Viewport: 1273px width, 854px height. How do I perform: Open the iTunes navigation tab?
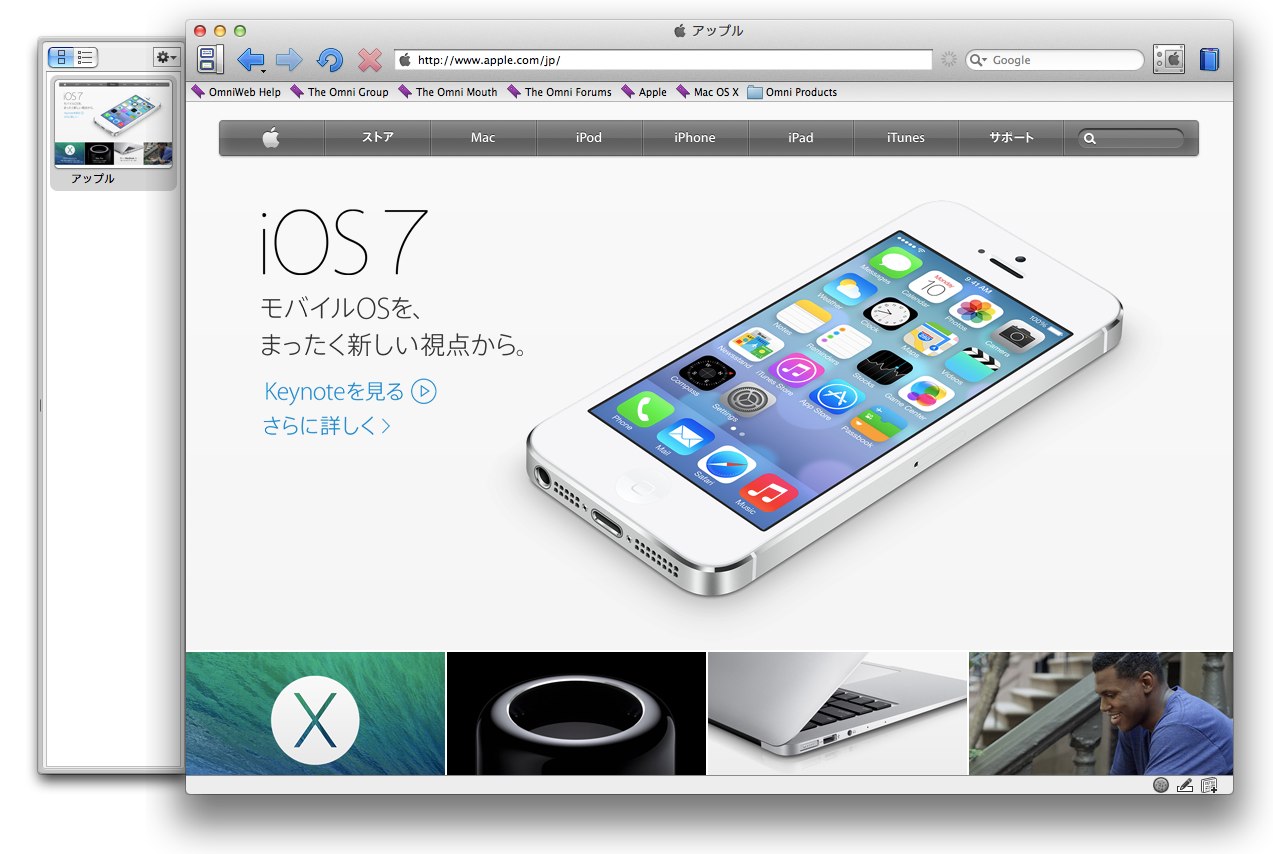906,138
